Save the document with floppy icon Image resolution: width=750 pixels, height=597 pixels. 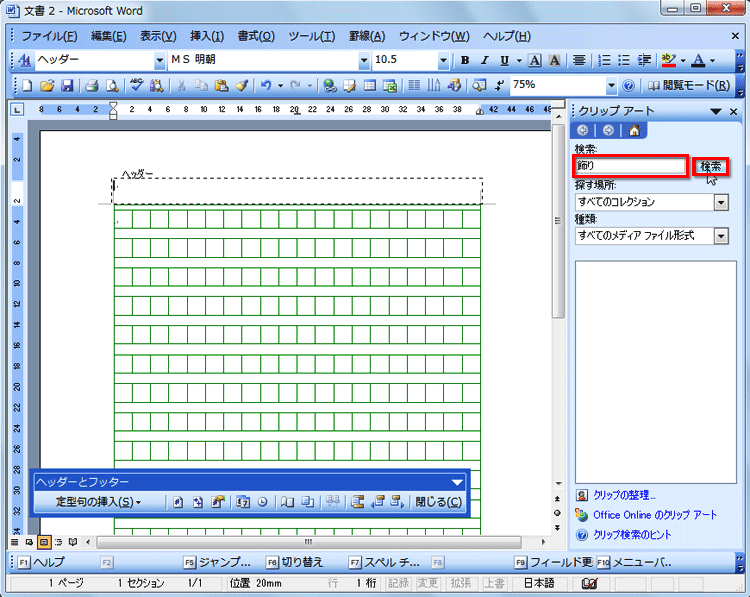67,86
